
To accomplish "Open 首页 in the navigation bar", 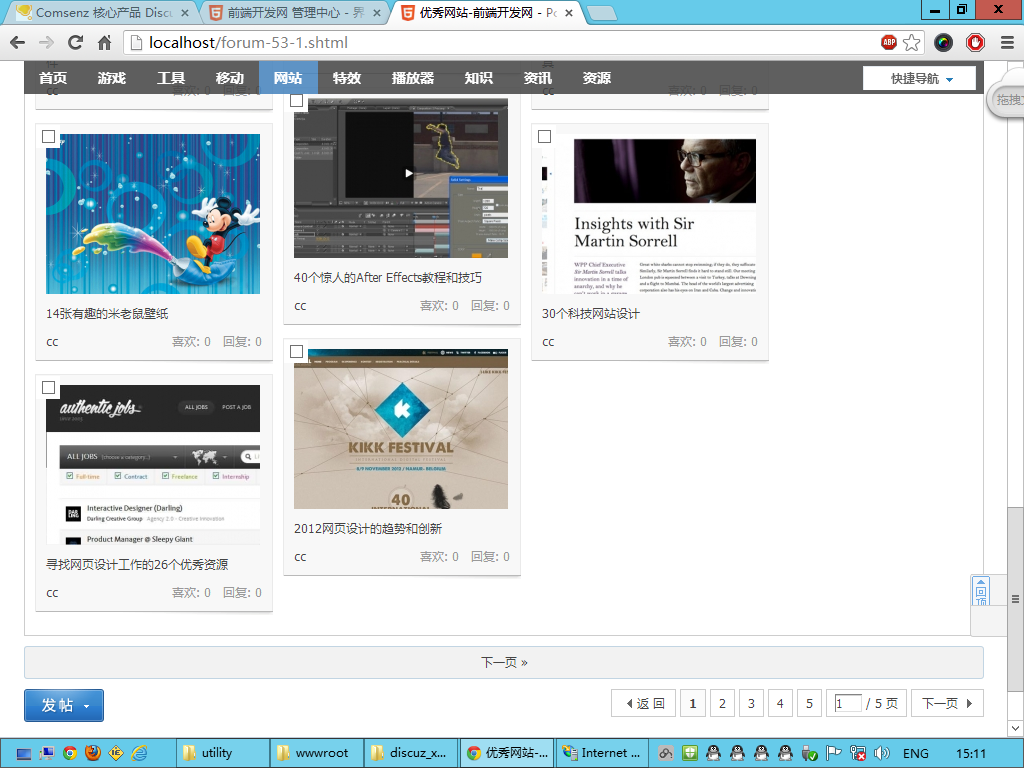I will 53,78.
